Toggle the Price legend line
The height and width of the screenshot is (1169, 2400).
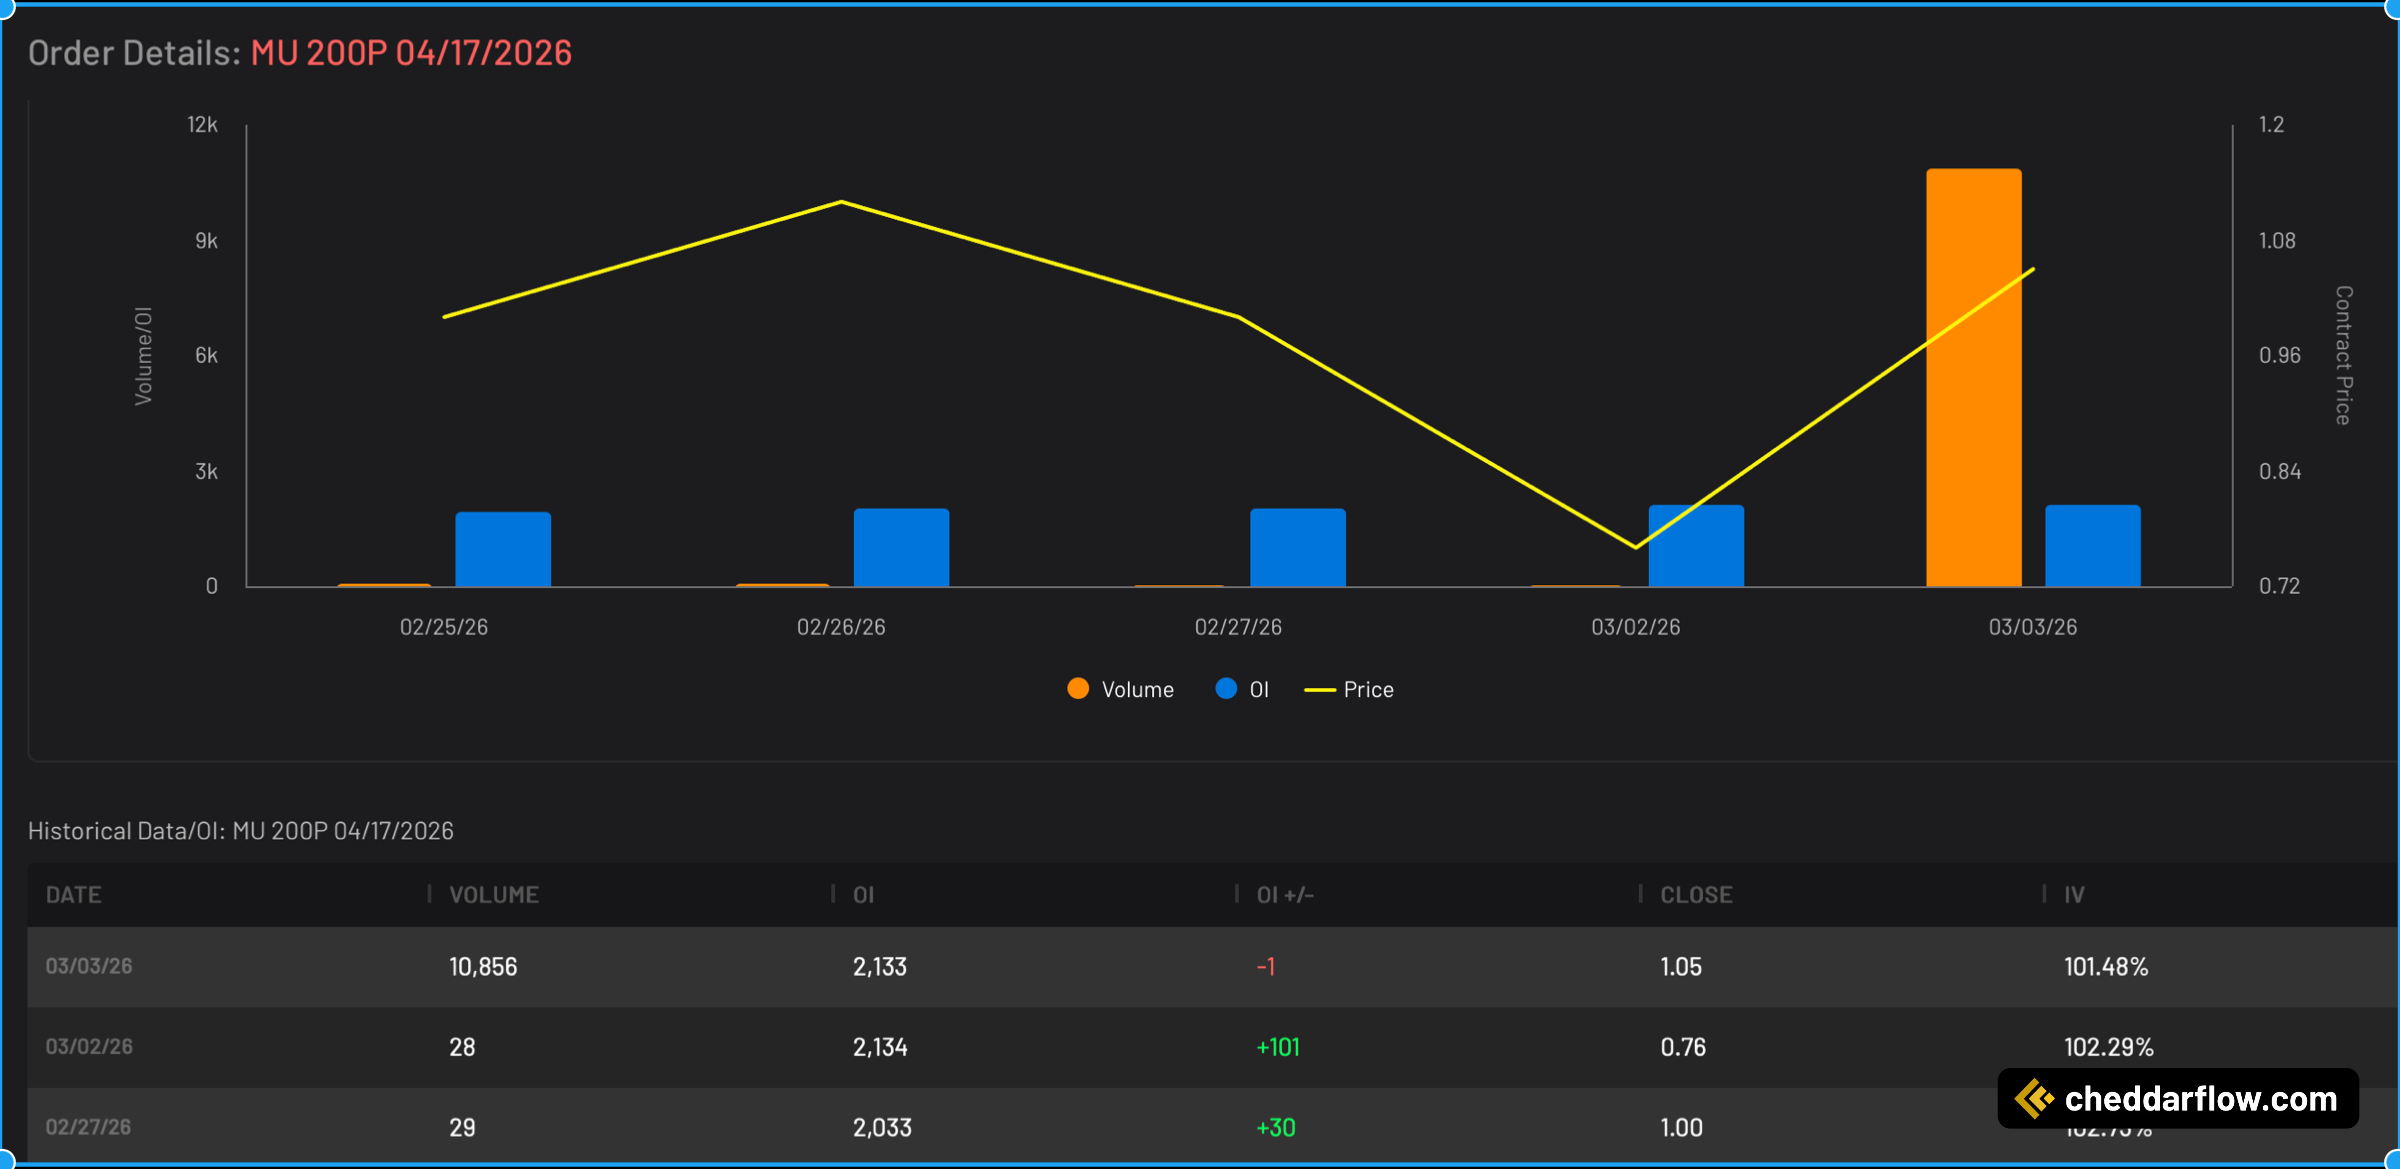tap(1349, 689)
